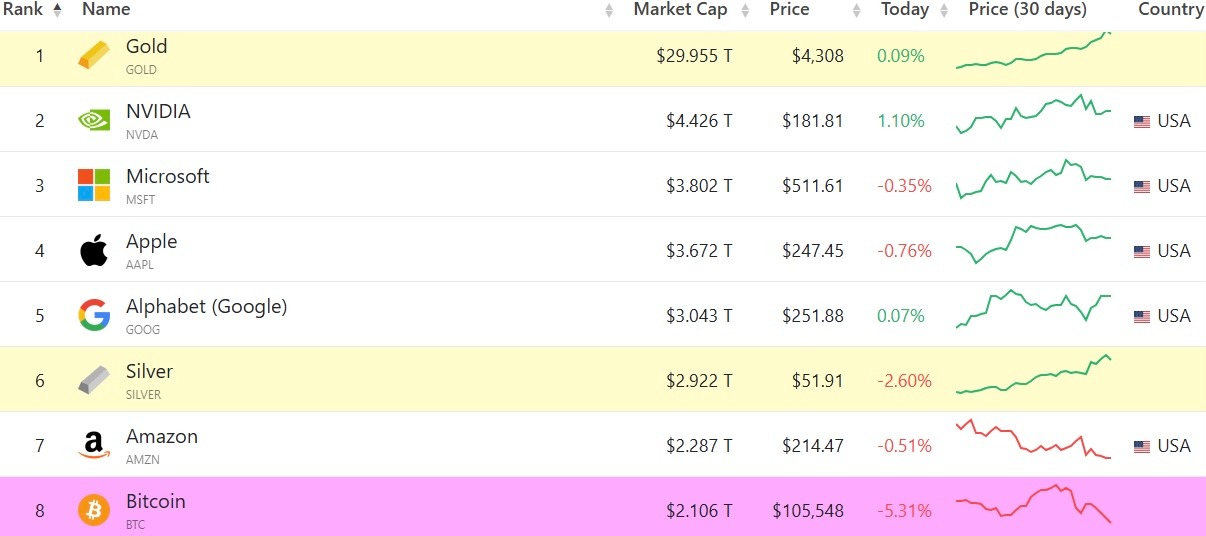
Task: Click the Country column header
Action: (x=1170, y=10)
